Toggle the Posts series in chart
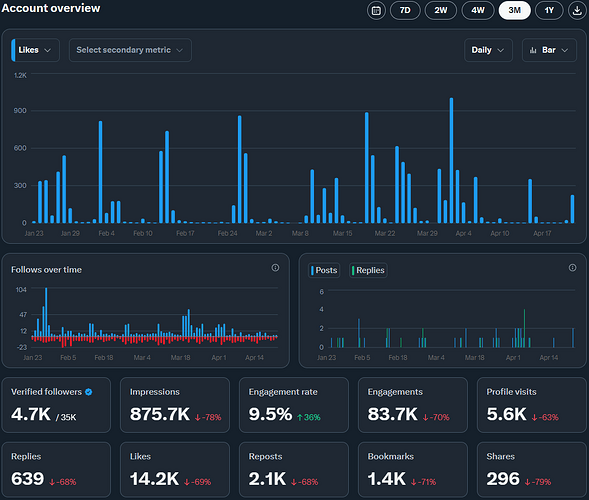 coord(324,270)
